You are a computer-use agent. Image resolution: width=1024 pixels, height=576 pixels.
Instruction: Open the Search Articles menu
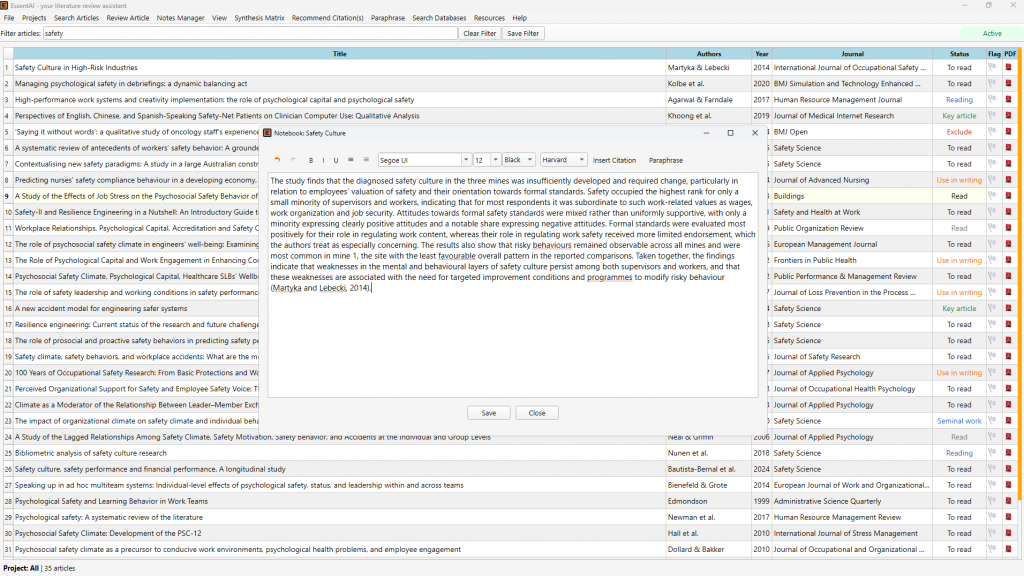click(76, 18)
